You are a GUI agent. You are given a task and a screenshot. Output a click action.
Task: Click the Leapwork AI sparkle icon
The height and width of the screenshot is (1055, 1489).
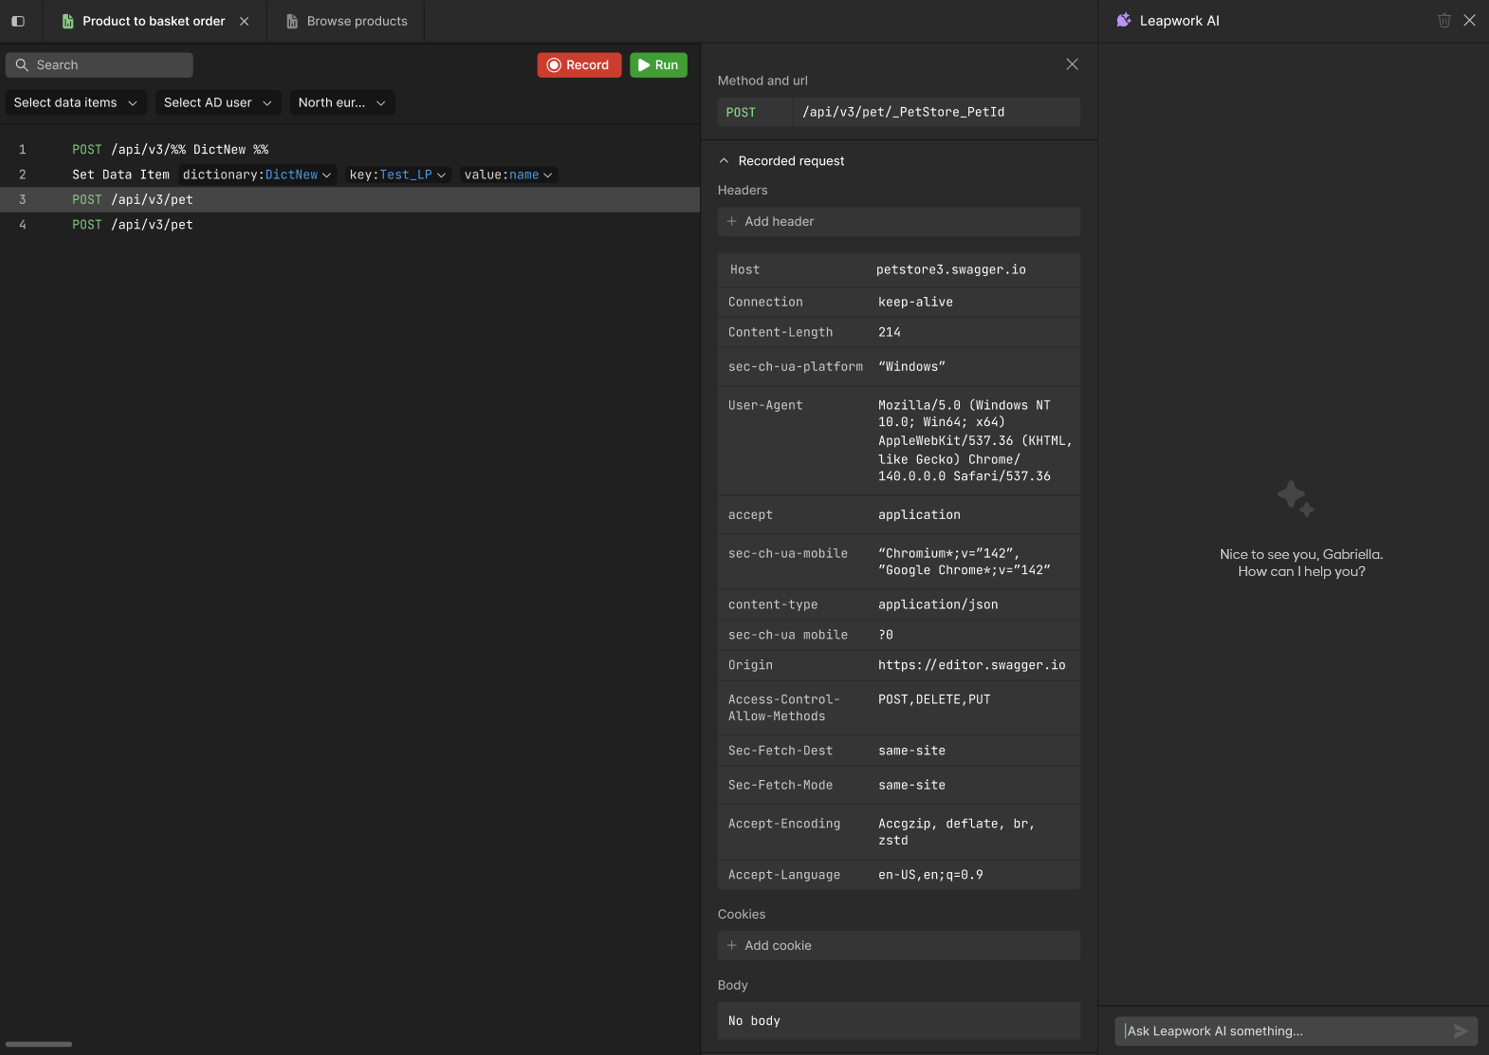1124,20
